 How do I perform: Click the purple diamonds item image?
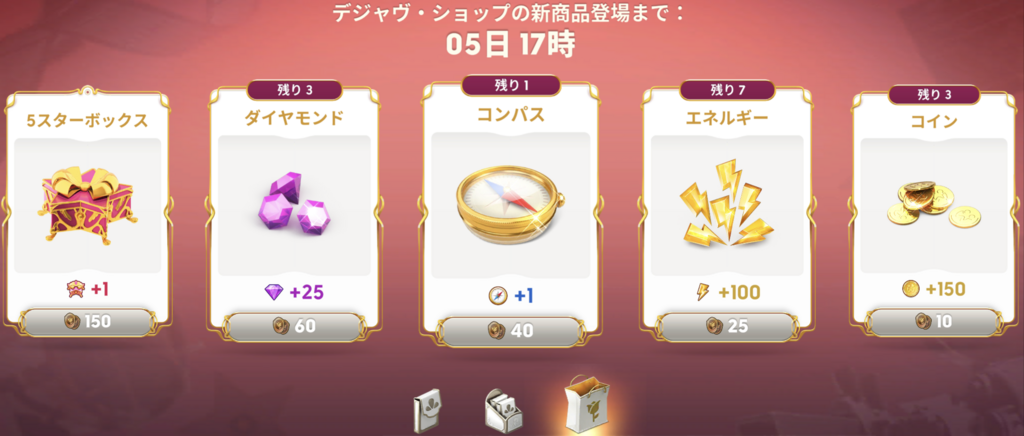pos(293,206)
